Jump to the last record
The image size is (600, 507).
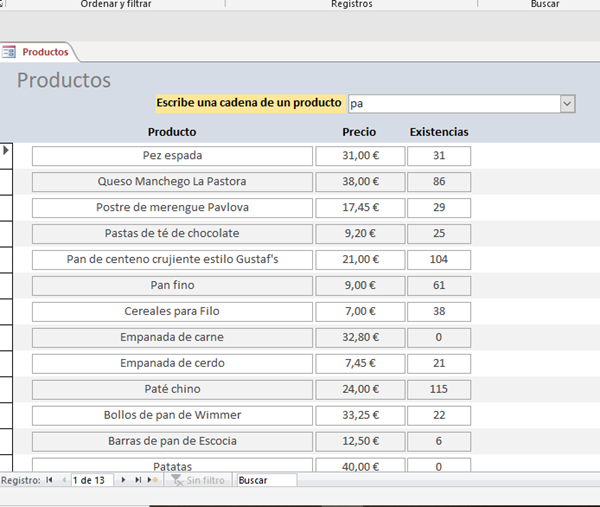[138, 480]
